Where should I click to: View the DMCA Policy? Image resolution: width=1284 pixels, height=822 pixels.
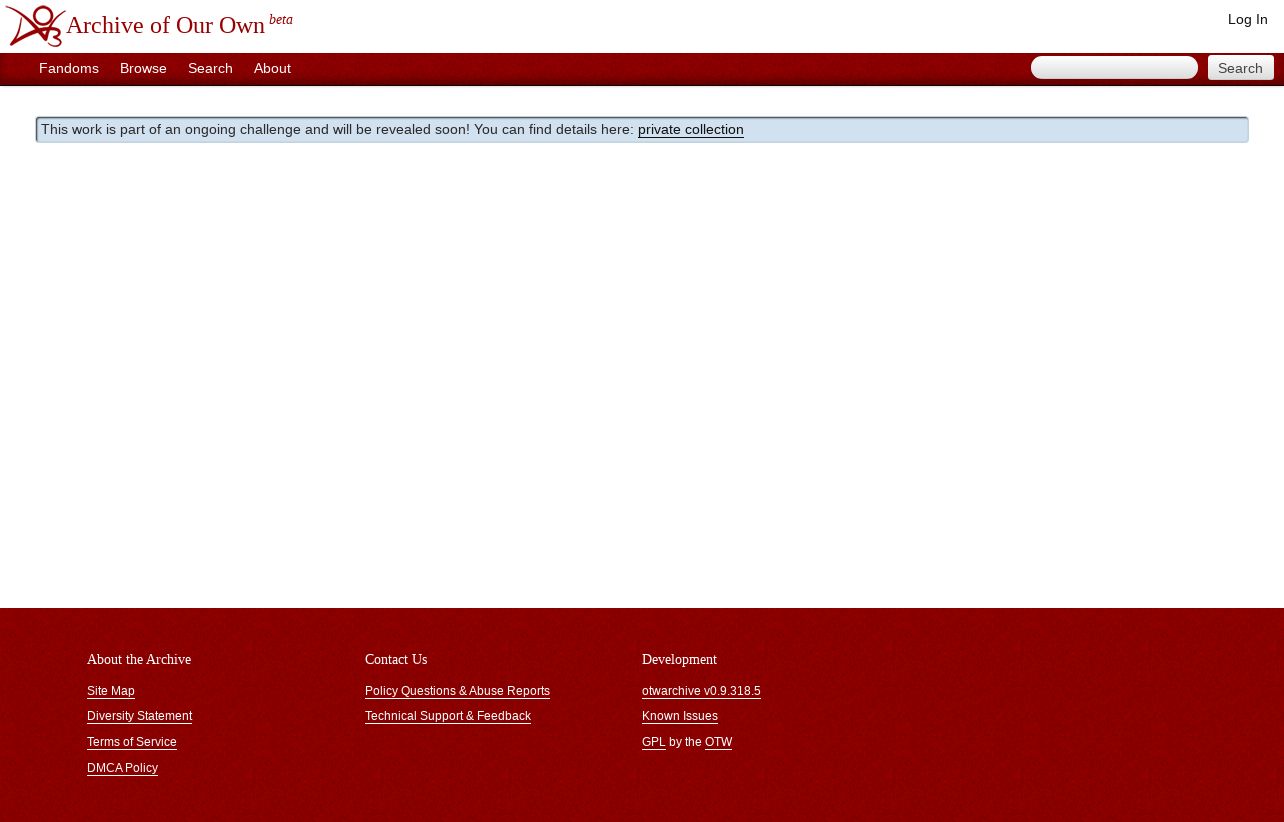[122, 768]
